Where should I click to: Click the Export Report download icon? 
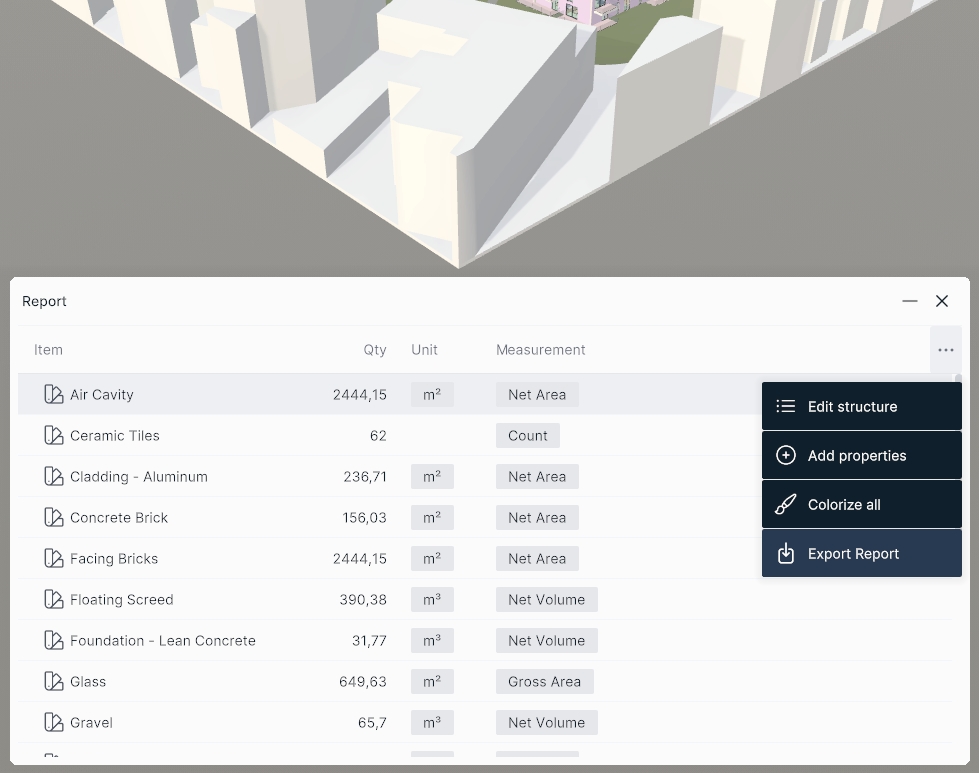click(x=785, y=553)
